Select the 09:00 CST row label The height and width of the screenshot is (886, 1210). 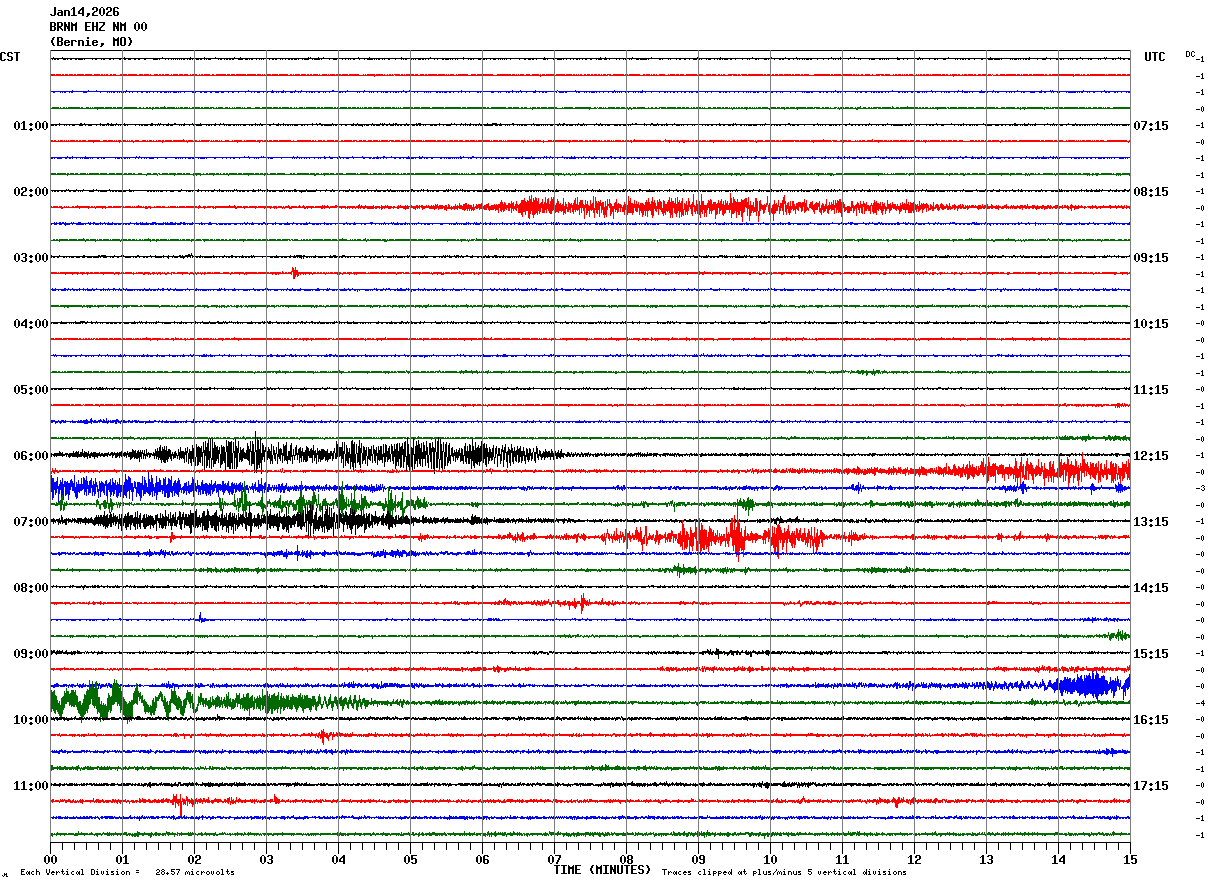[31, 654]
